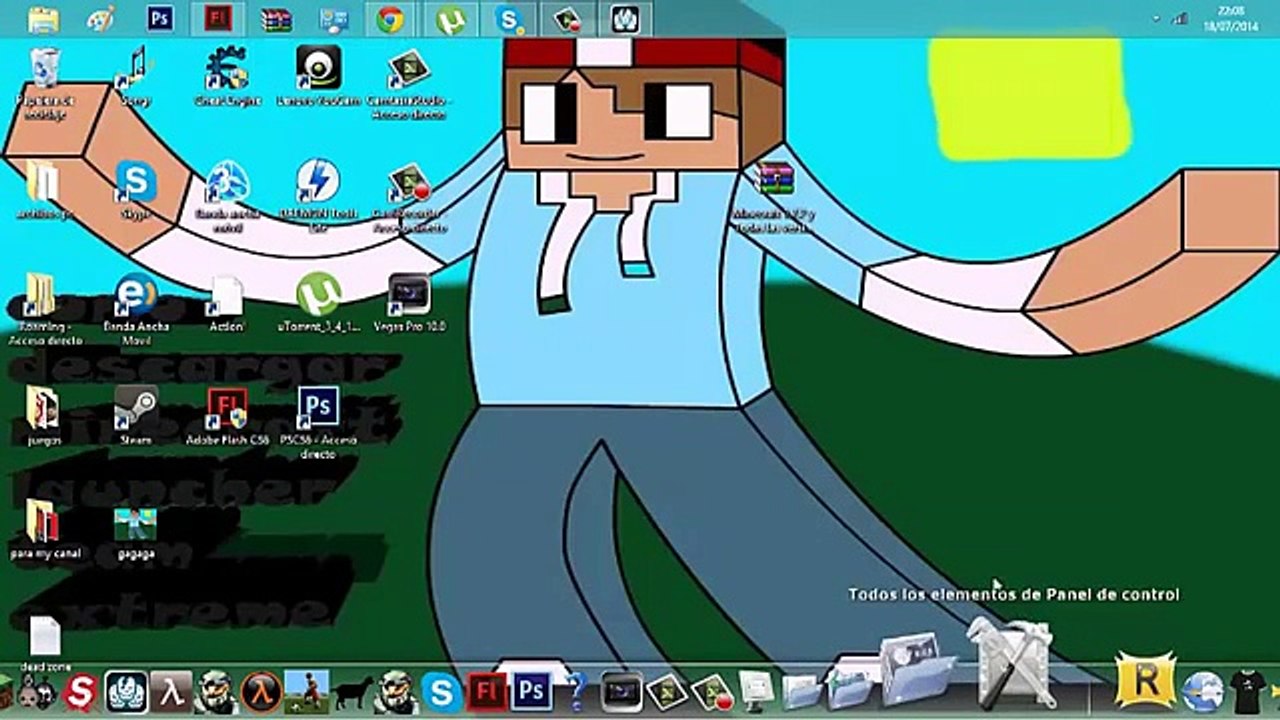Select the music note shortcut on desktop
The width and height of the screenshot is (1280, 720).
(x=135, y=77)
